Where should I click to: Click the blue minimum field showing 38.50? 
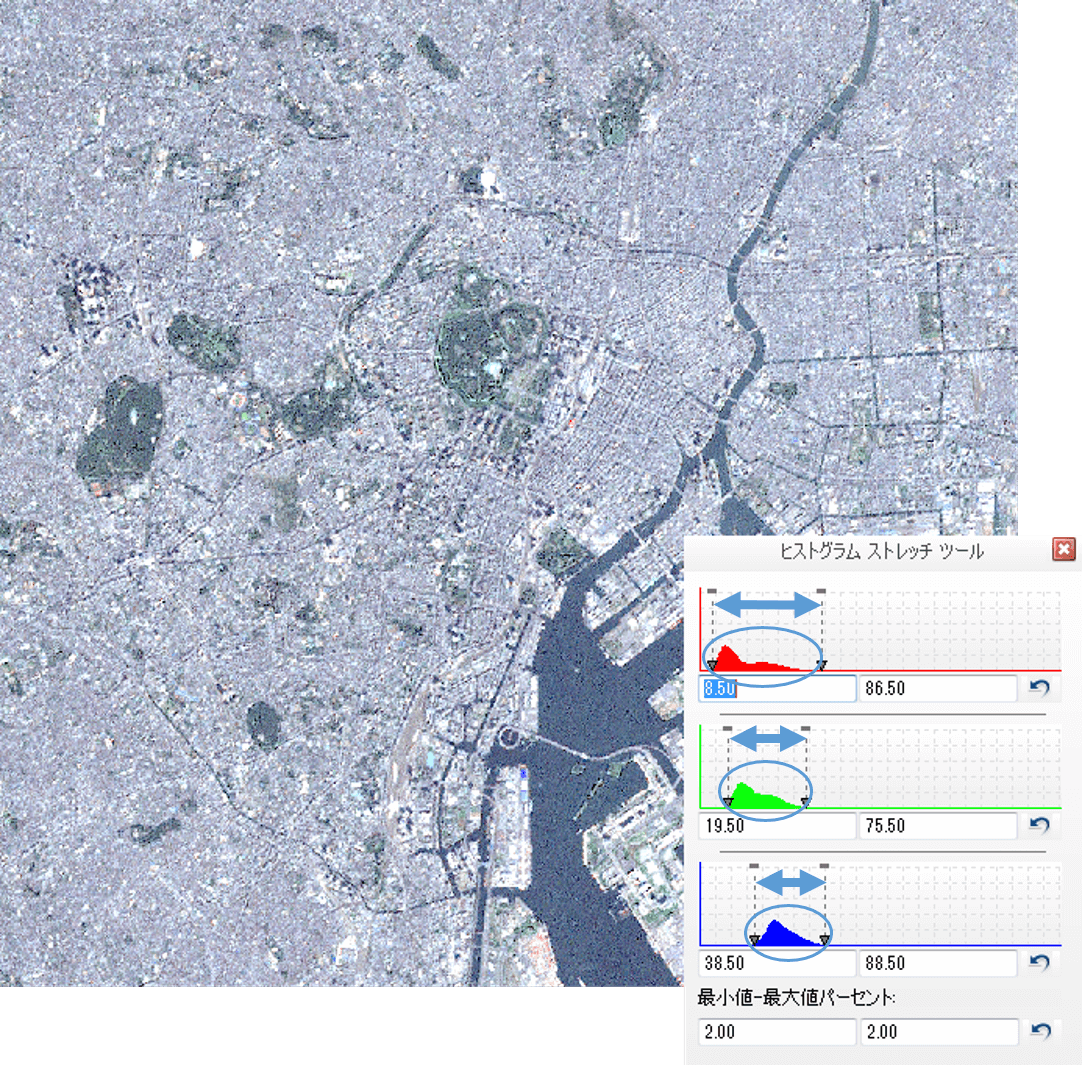[777, 963]
